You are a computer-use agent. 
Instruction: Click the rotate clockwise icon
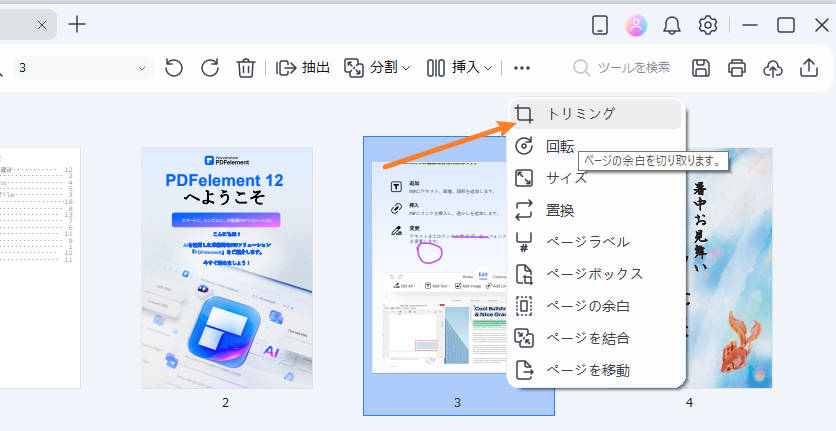point(210,68)
